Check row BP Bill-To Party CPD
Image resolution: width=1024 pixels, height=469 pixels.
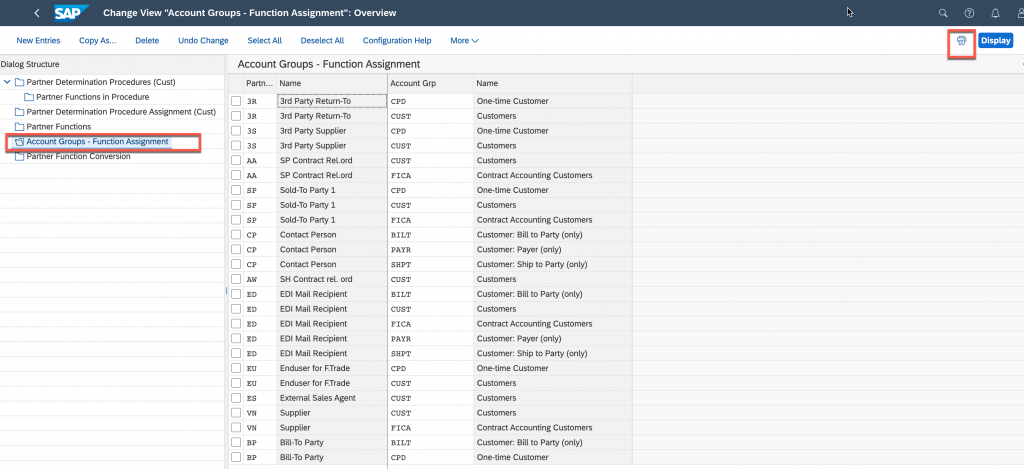(236, 457)
